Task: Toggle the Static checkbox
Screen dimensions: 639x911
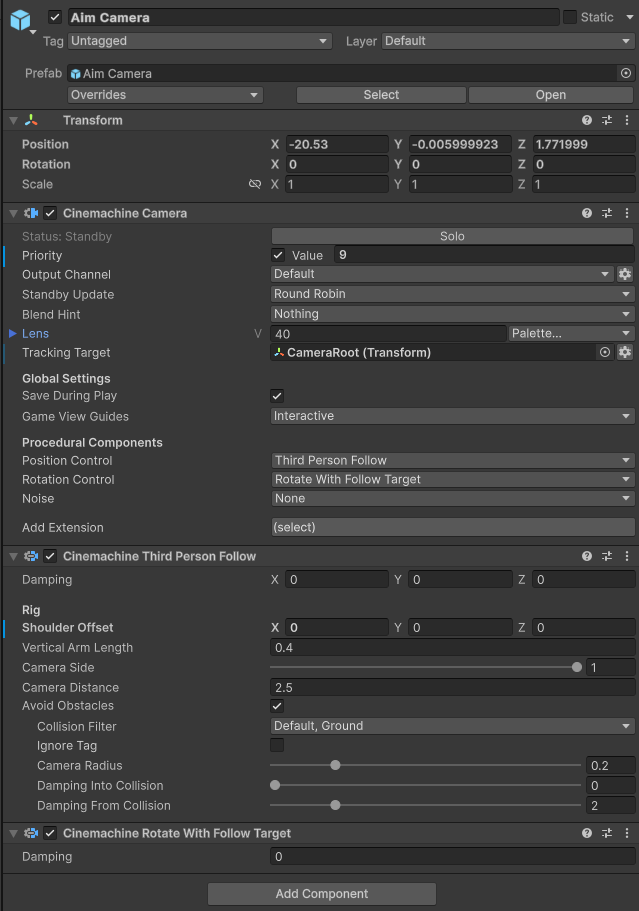Action: click(x=570, y=17)
